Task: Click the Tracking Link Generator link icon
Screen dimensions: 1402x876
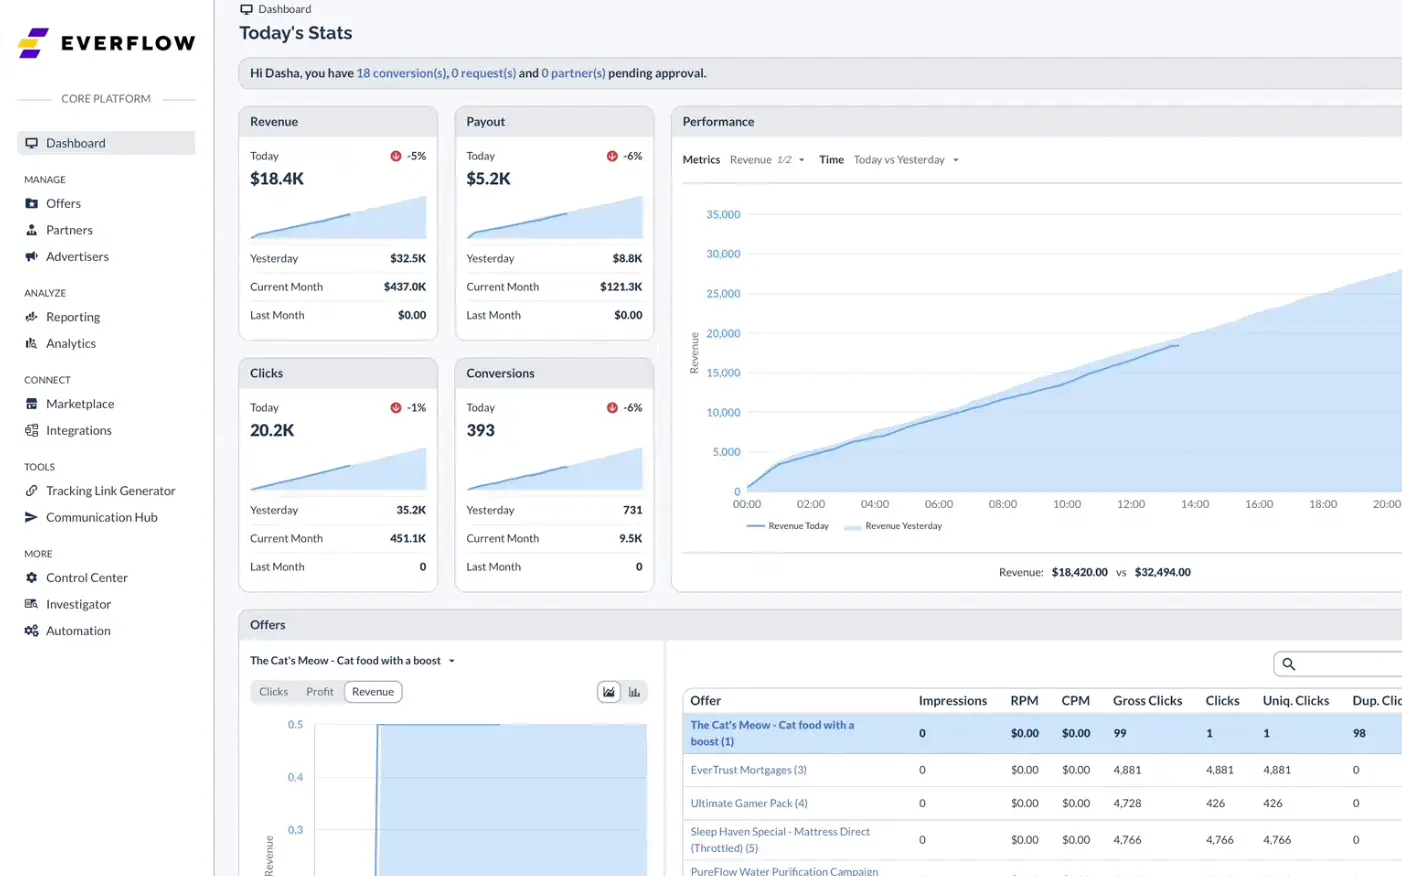Action: point(31,491)
